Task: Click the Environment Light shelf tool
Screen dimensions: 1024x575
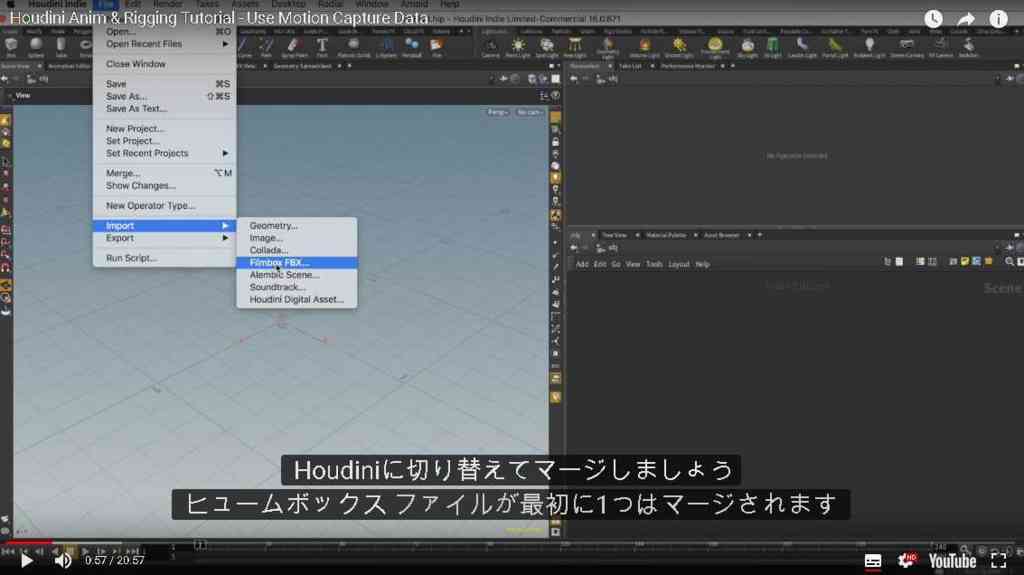Action: [x=715, y=47]
